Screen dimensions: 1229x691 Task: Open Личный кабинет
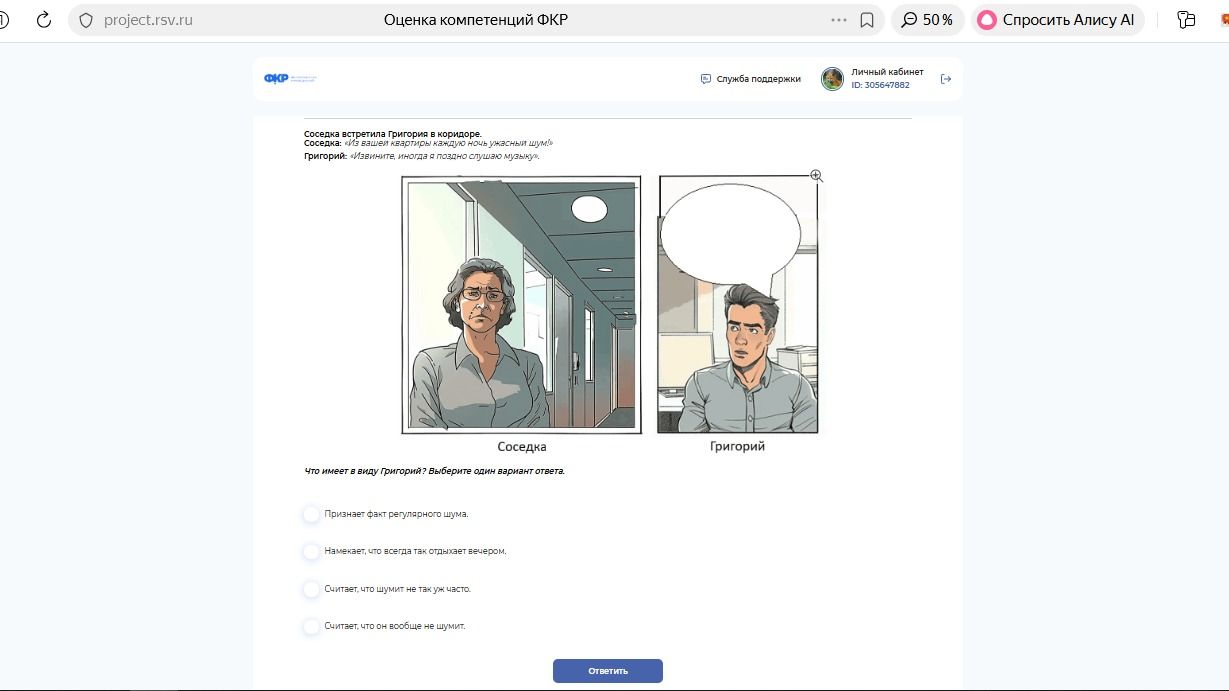coord(887,73)
